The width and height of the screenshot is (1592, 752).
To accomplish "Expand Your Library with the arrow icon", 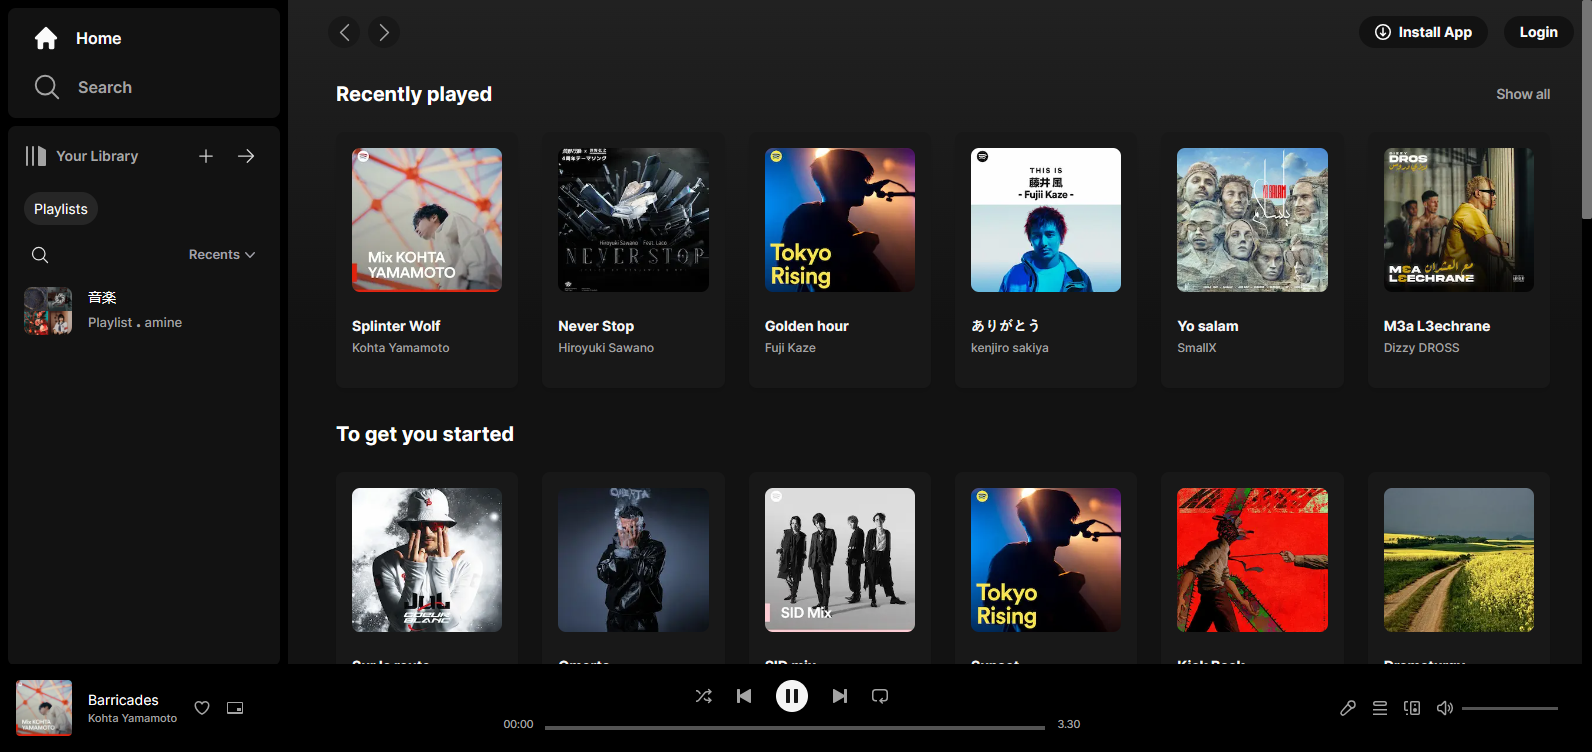I will click(x=246, y=156).
